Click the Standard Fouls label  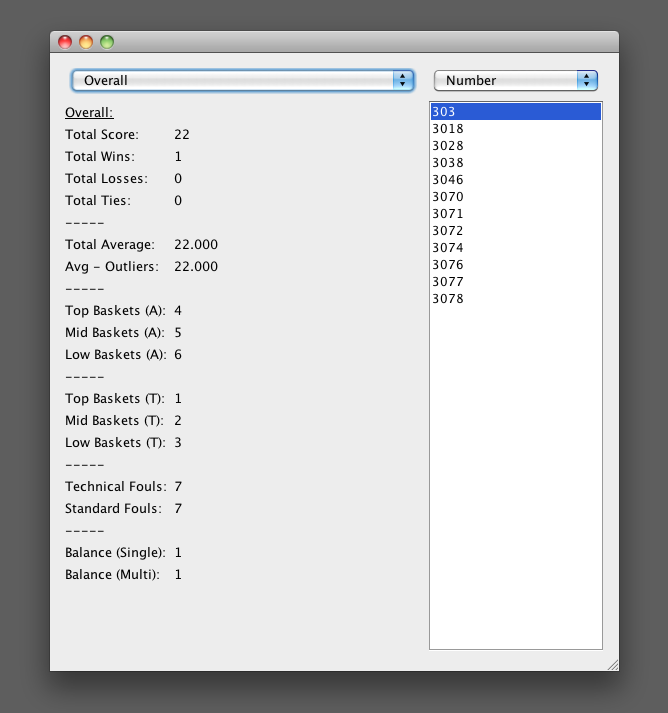pyautogui.click(x=113, y=508)
